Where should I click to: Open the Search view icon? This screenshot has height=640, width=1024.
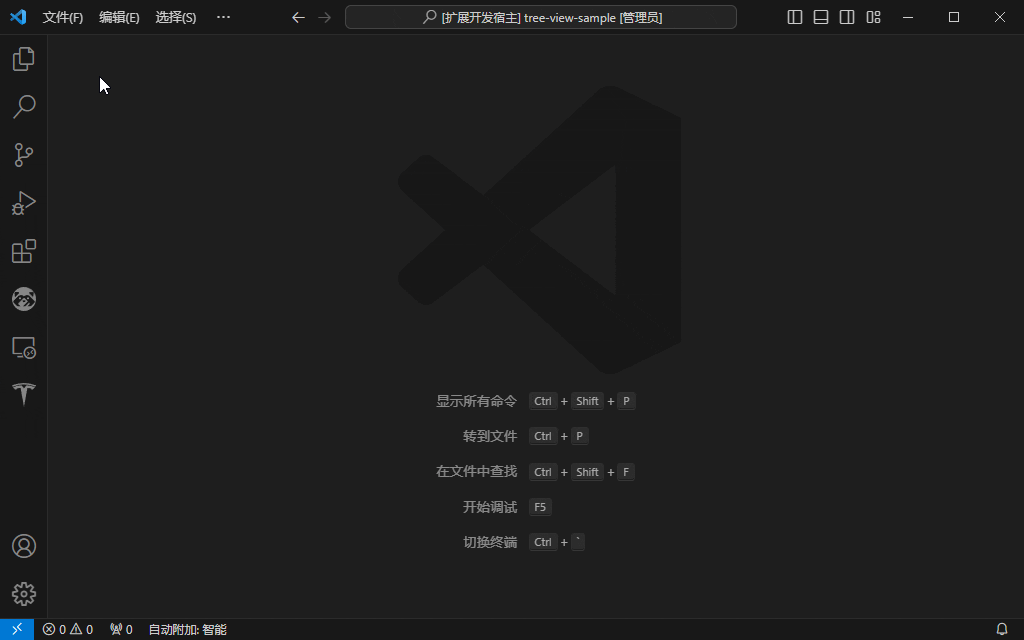coord(23,106)
